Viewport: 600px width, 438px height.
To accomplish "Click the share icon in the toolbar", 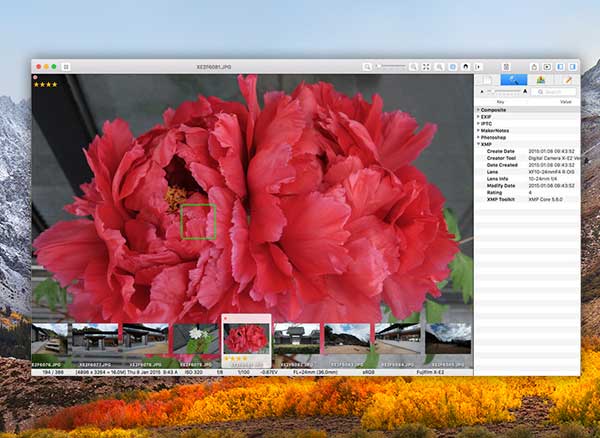I will 534,67.
